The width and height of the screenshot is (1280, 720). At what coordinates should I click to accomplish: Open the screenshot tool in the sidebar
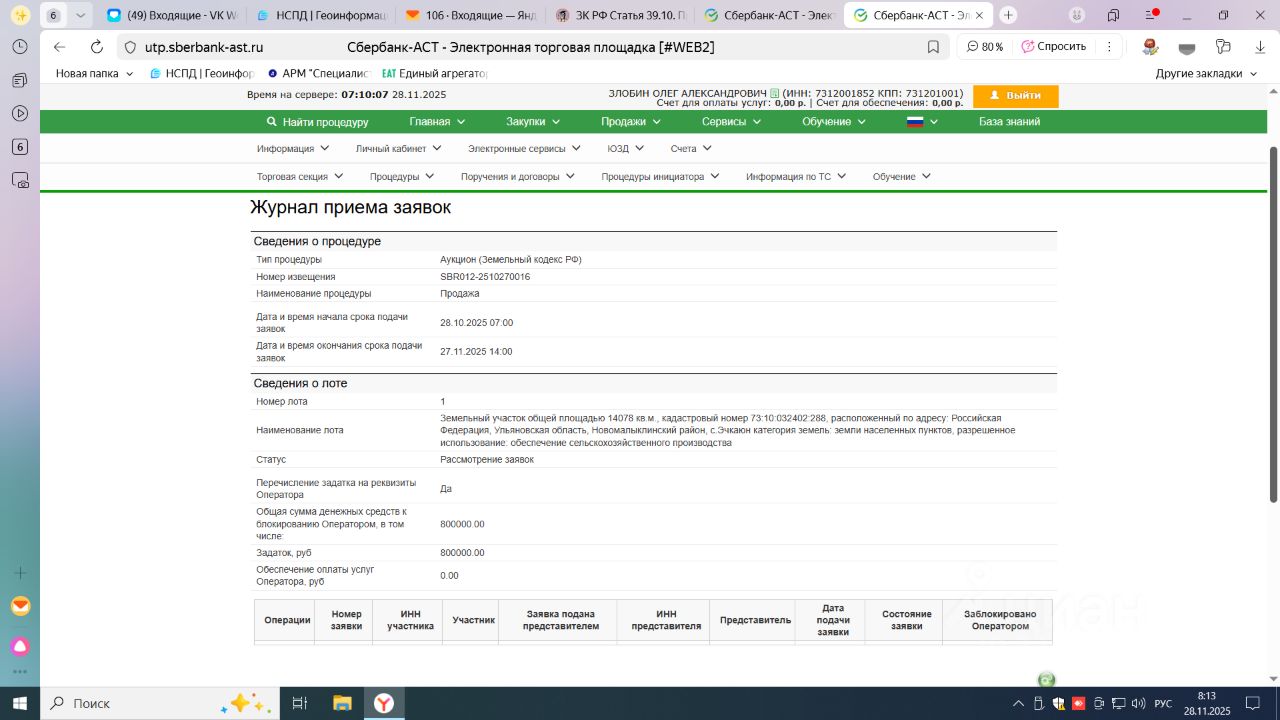tap(19, 180)
